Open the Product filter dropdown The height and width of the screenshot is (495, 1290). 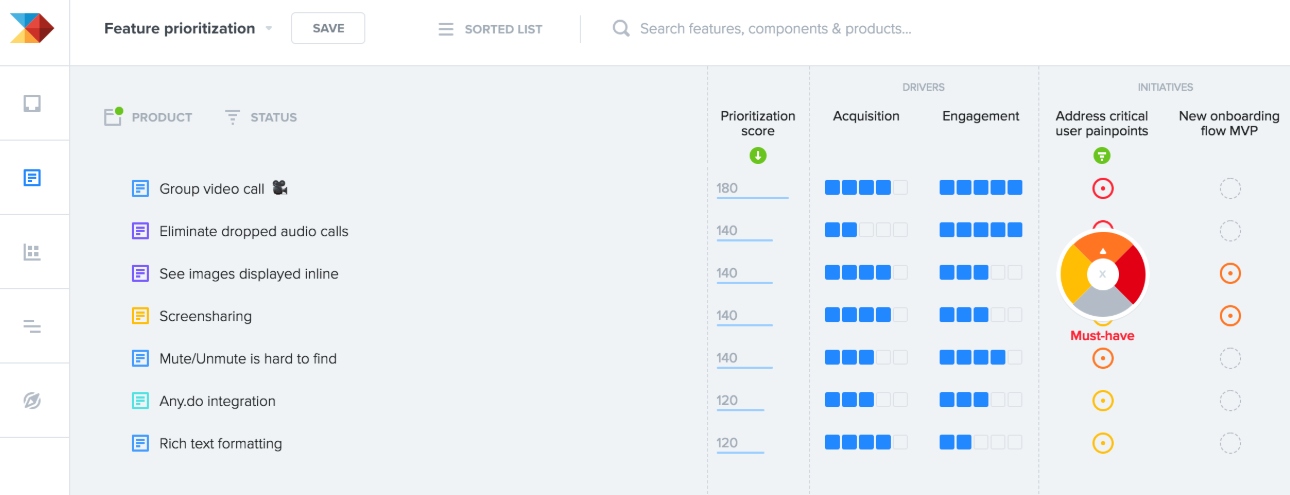(149, 117)
